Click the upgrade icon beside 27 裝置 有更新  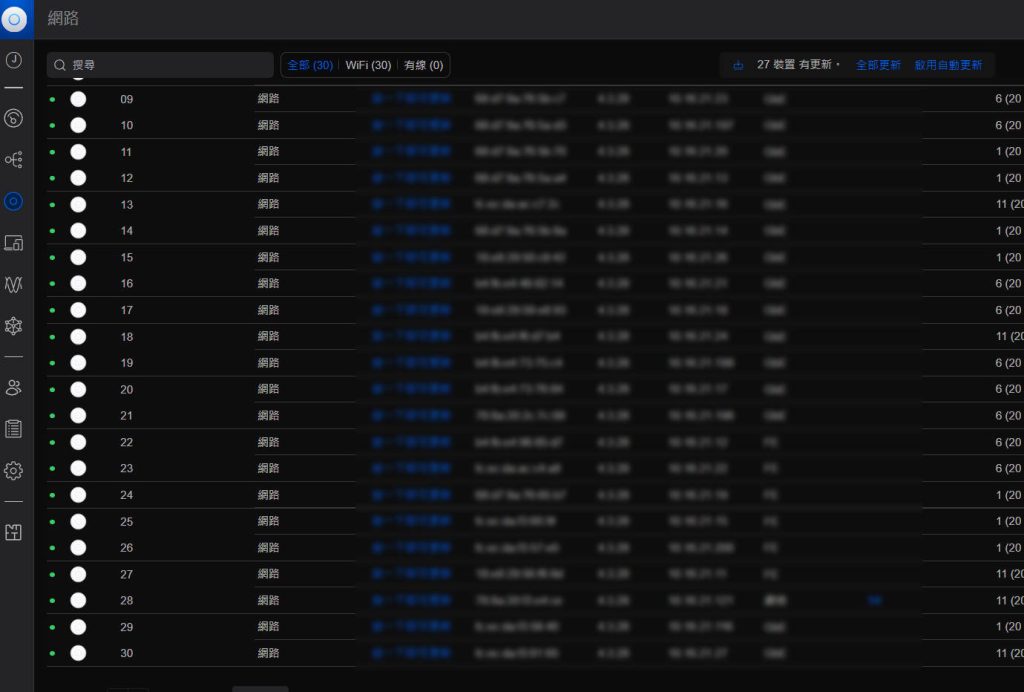coord(738,65)
